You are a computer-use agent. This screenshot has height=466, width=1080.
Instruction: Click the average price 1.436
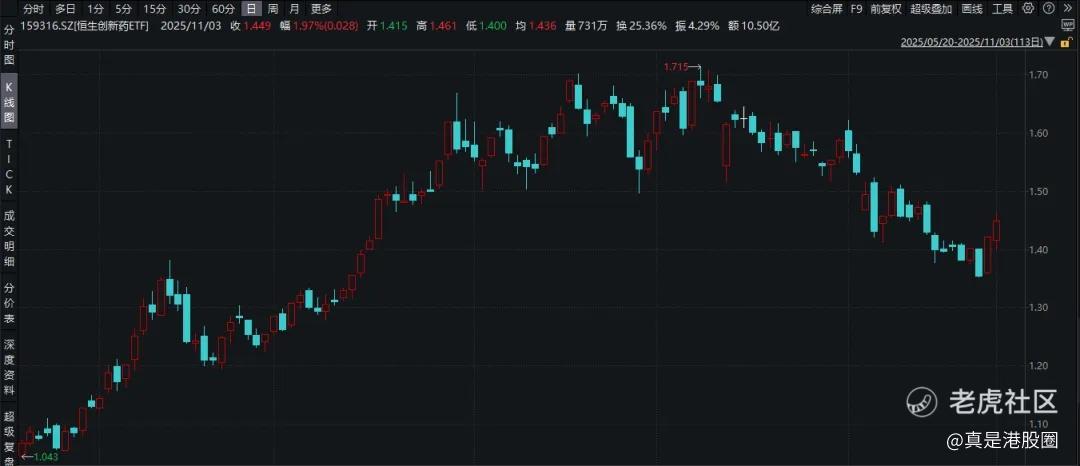tap(543, 26)
